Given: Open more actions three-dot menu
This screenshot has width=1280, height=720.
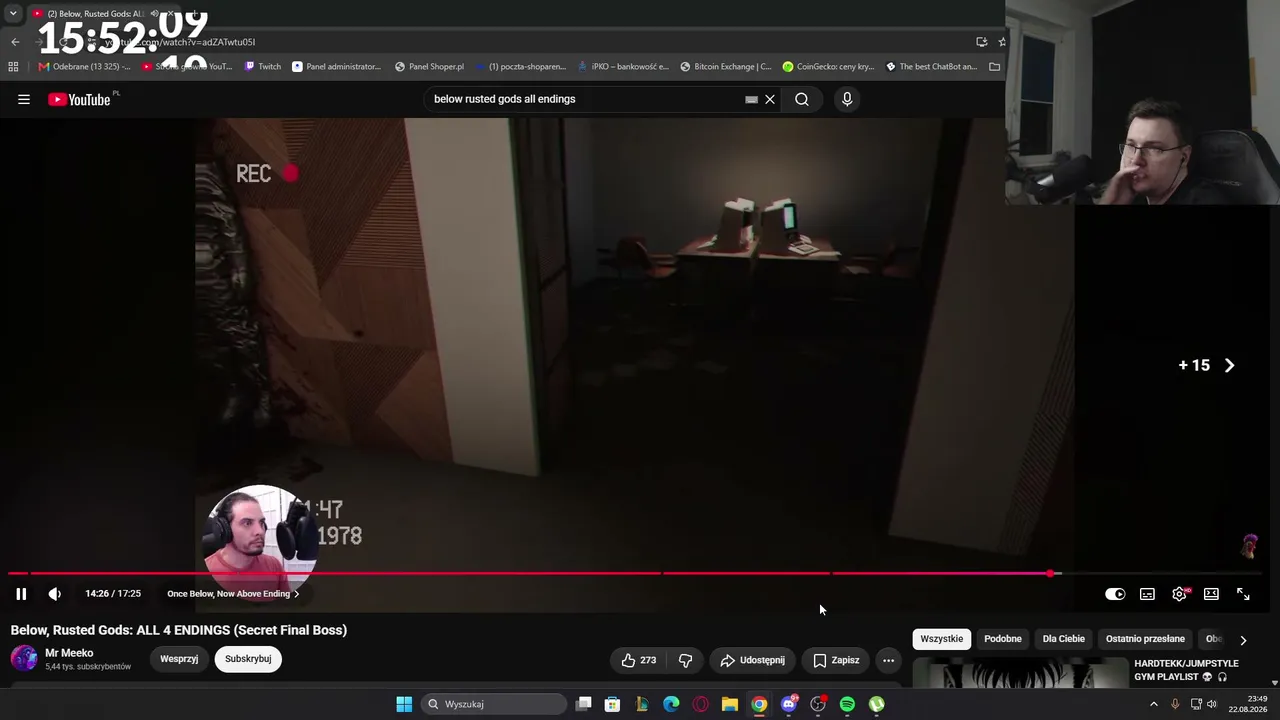Looking at the screenshot, I should coord(888,660).
